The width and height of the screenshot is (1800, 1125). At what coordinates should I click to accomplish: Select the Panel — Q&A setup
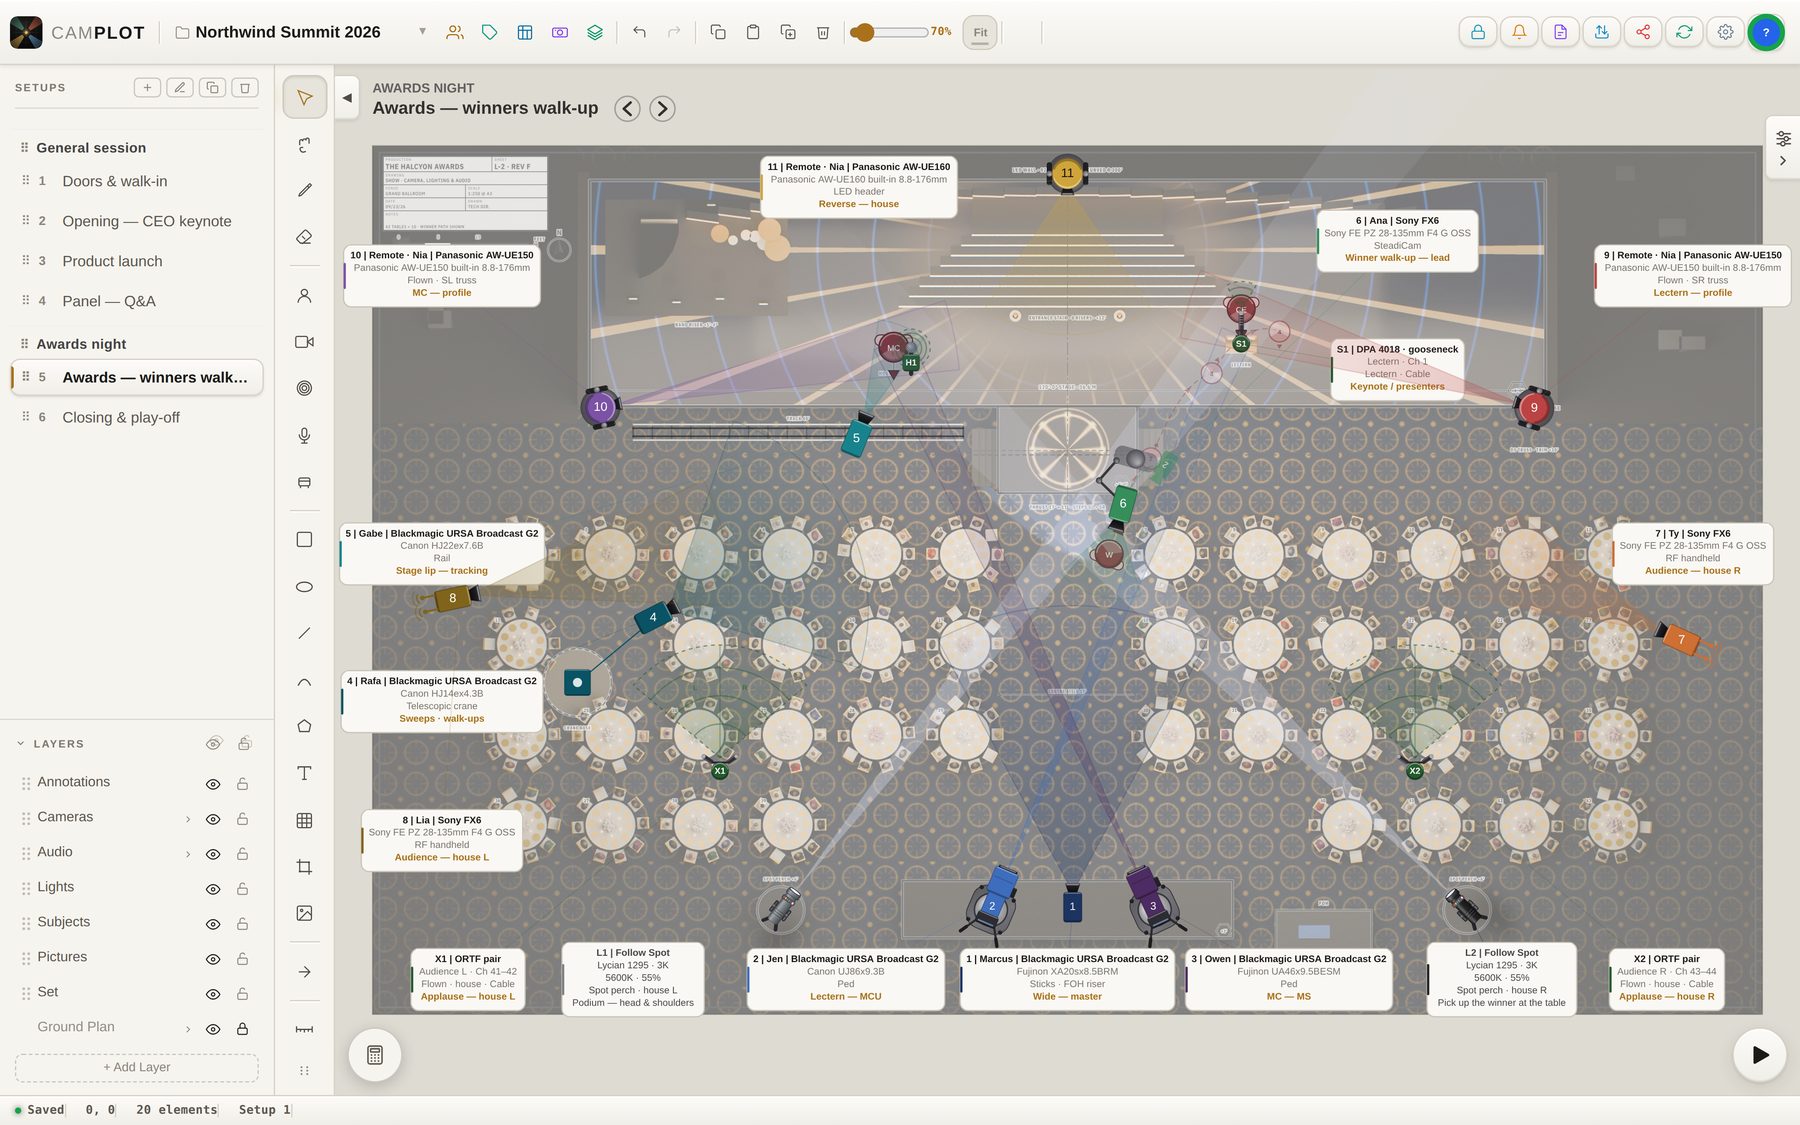(136, 301)
